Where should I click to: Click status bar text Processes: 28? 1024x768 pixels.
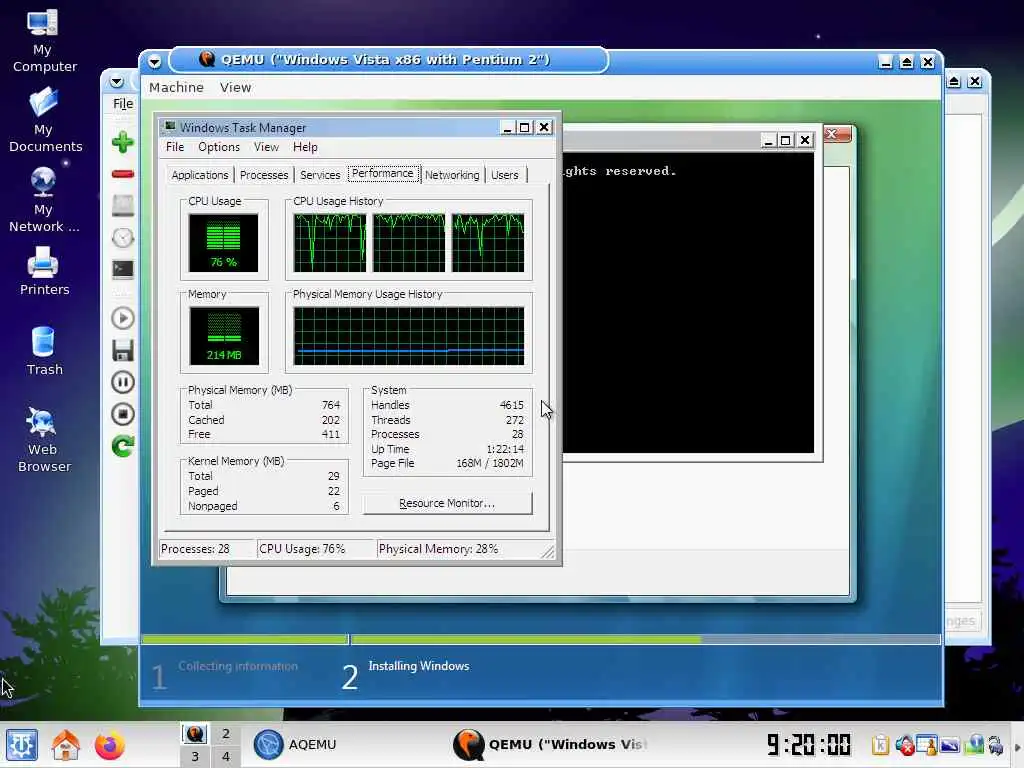click(195, 549)
